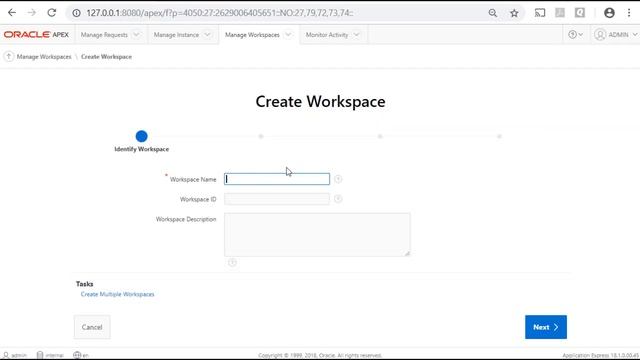Click the internal workspace icon in footer
The height and width of the screenshot is (360, 640).
pos(40,355)
